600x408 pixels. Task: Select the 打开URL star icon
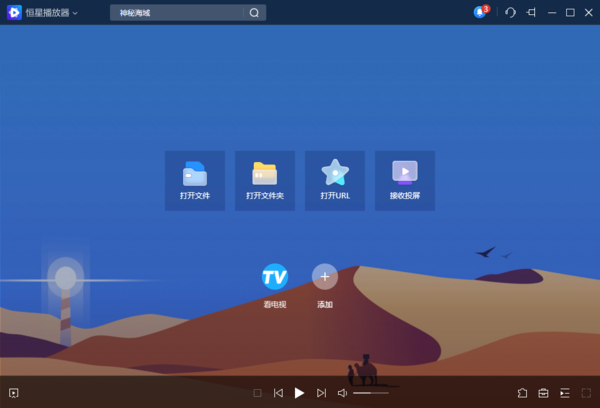(335, 174)
